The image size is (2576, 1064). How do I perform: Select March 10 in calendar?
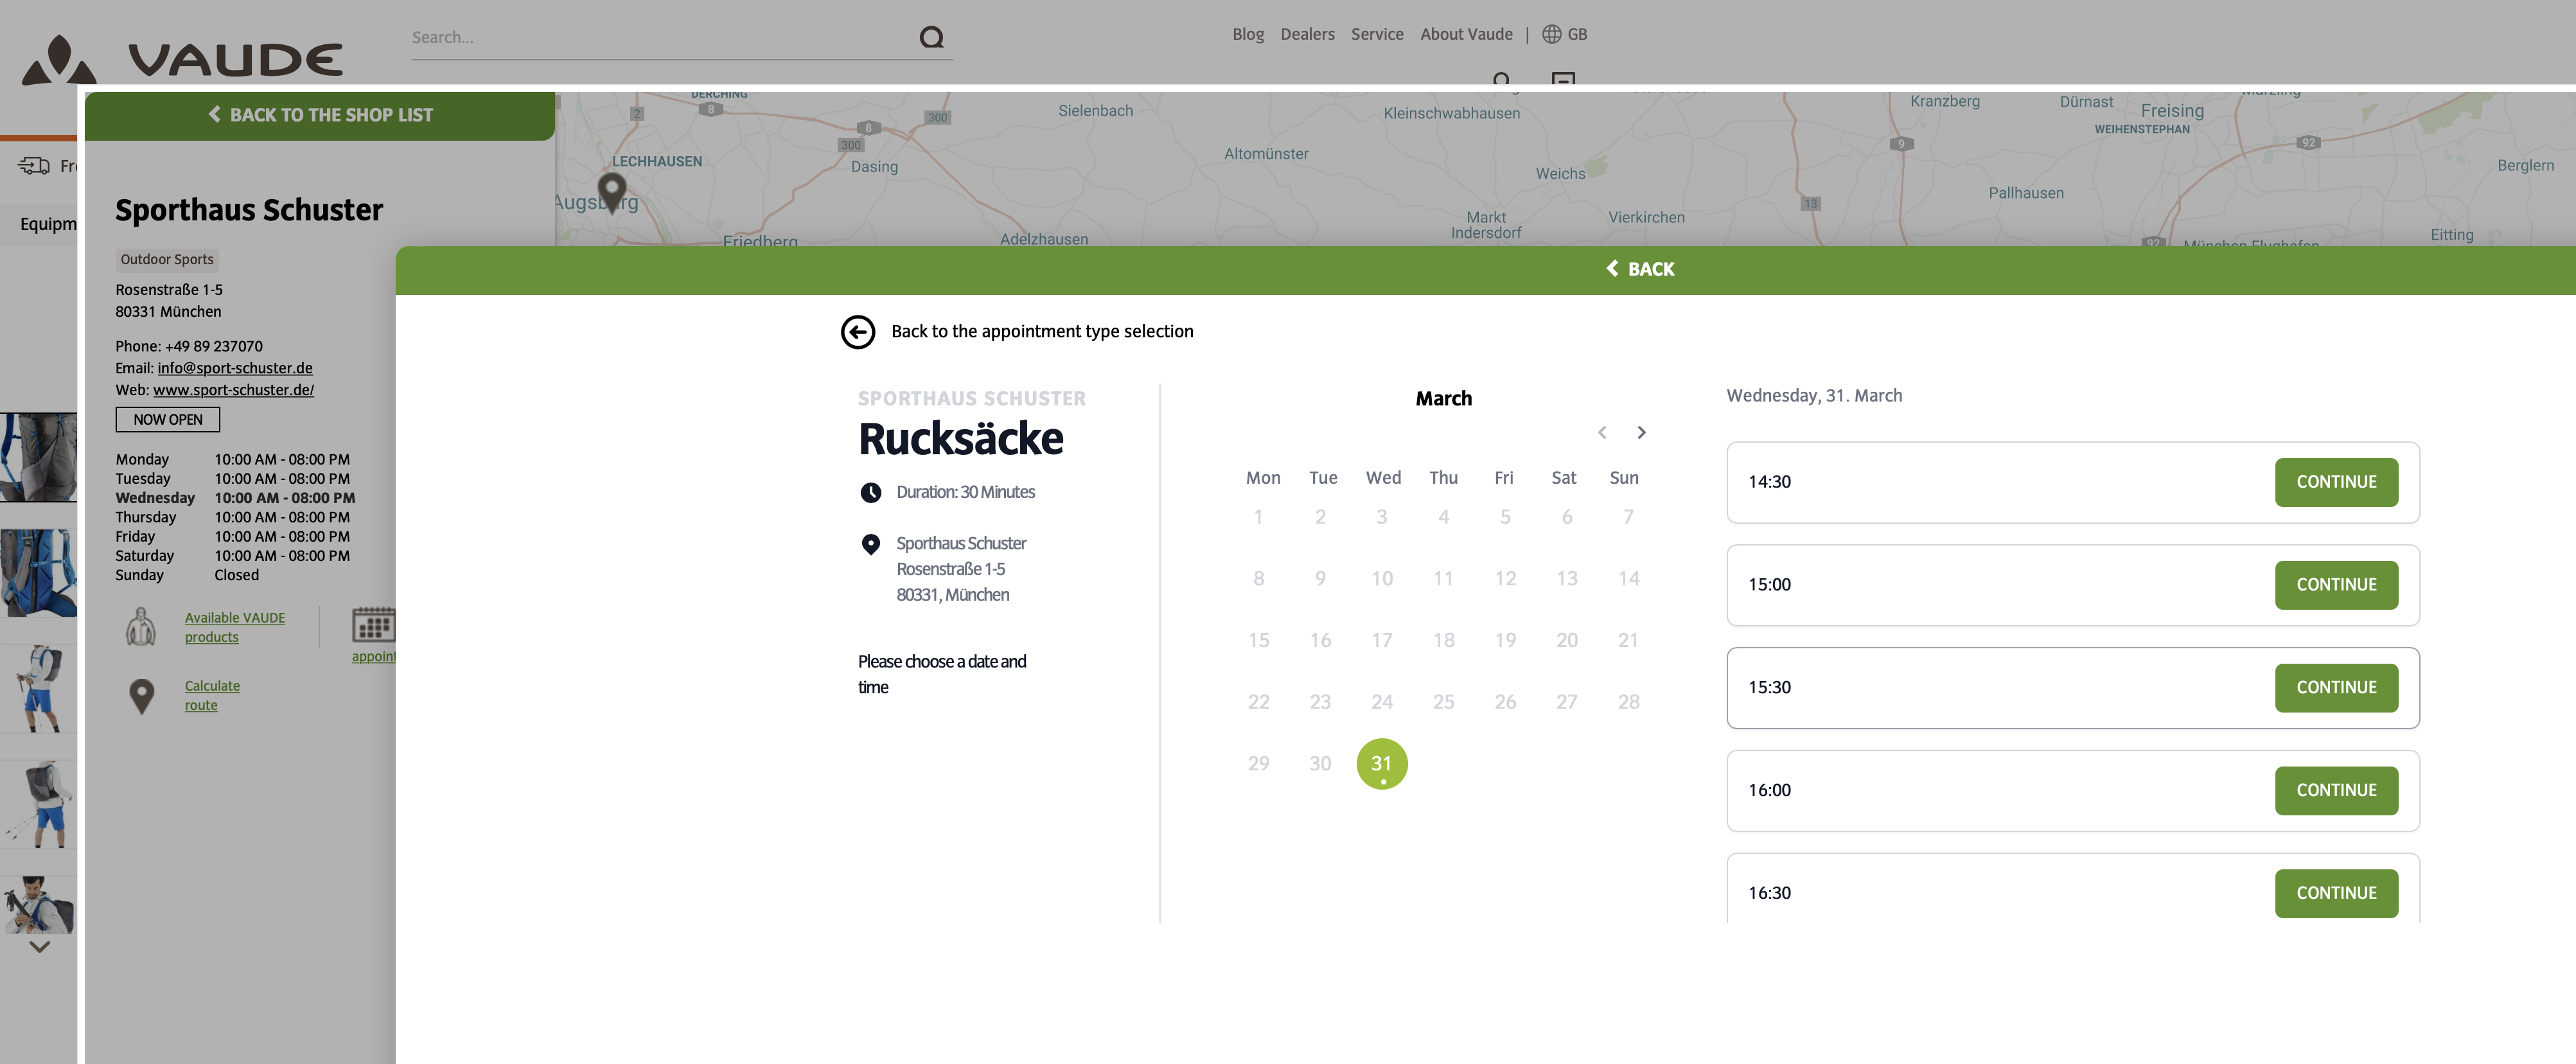(x=1381, y=579)
